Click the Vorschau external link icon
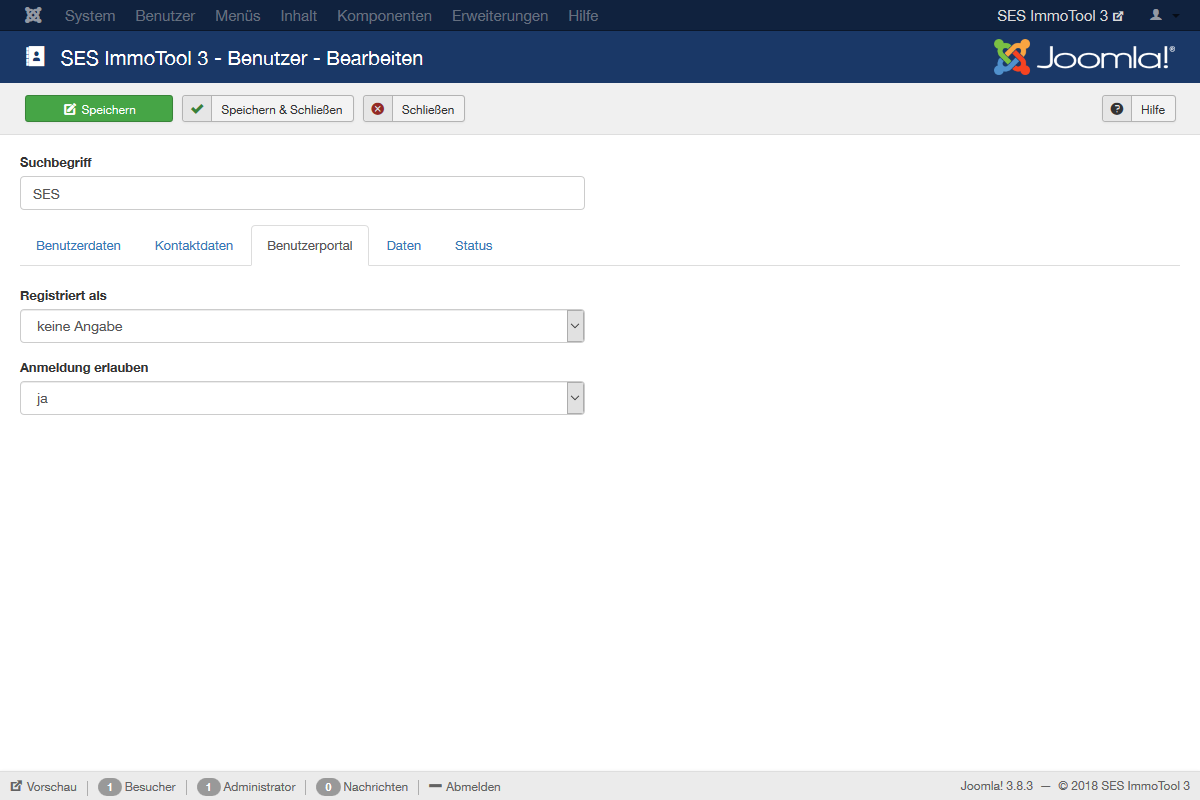 [16, 787]
